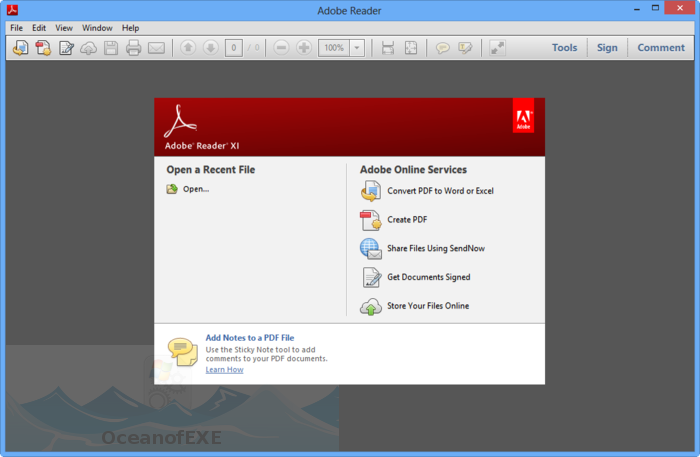Select the highlight text tool
The height and width of the screenshot is (457, 700).
465,48
